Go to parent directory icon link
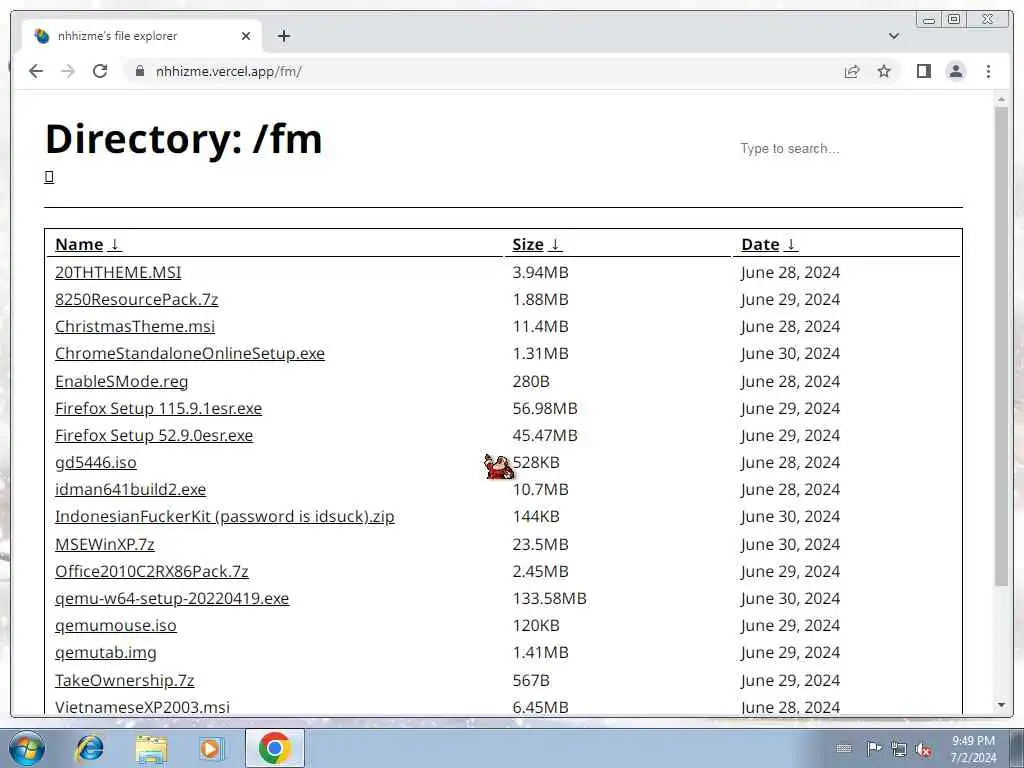This screenshot has width=1024, height=768. pos(49,177)
